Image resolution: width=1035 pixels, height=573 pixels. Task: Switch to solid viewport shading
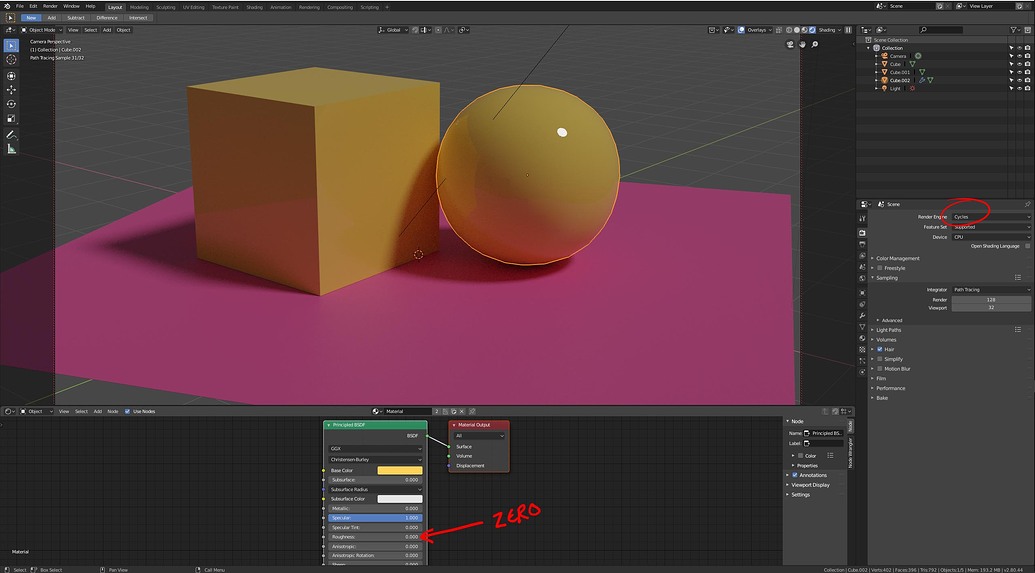(x=797, y=30)
